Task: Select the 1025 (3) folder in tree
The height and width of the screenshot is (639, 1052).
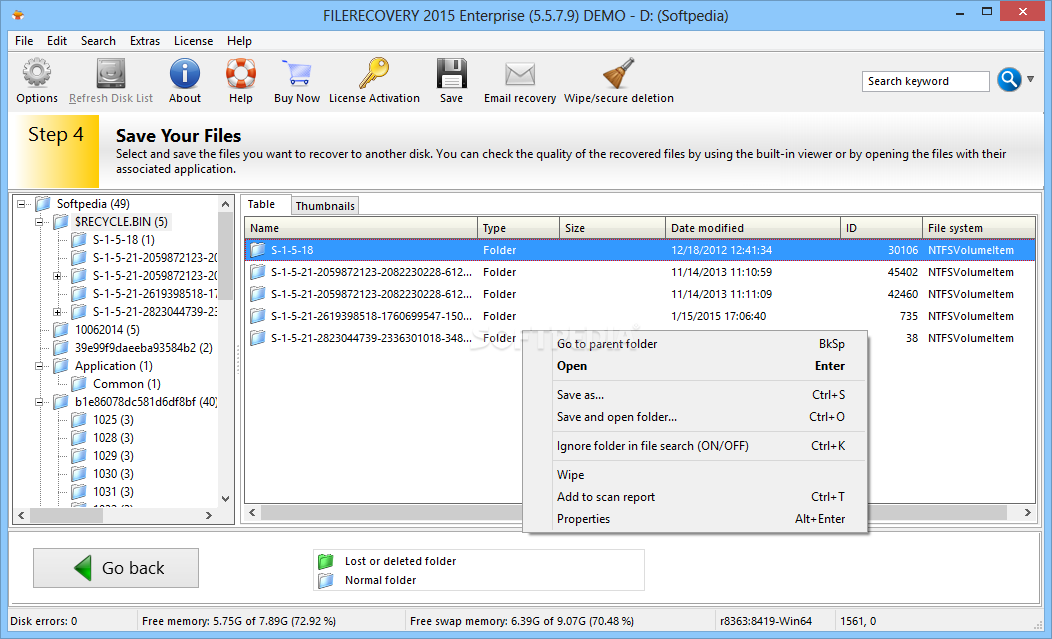Action: (x=113, y=420)
